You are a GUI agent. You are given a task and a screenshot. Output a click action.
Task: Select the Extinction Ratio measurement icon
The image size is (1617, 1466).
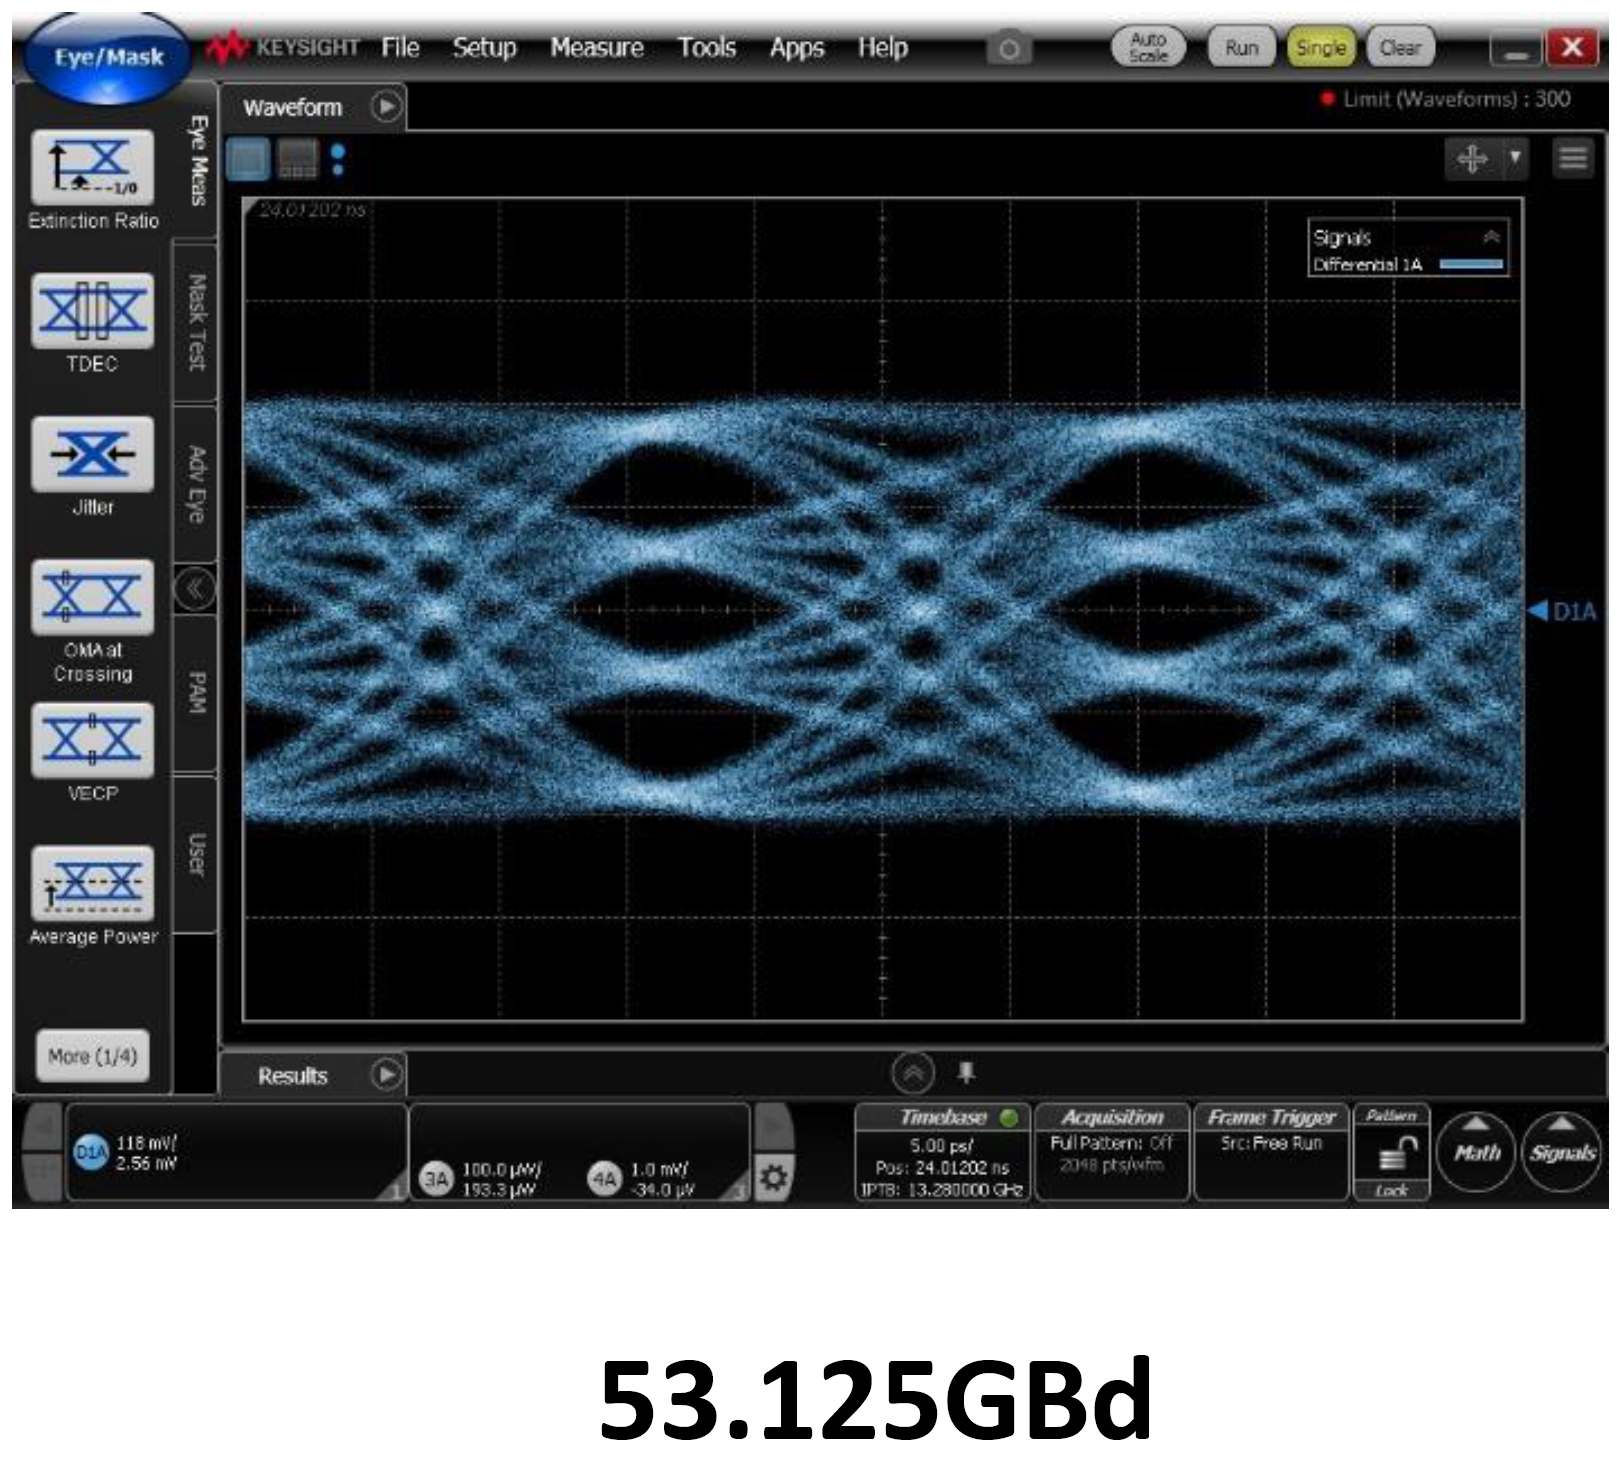pos(93,167)
